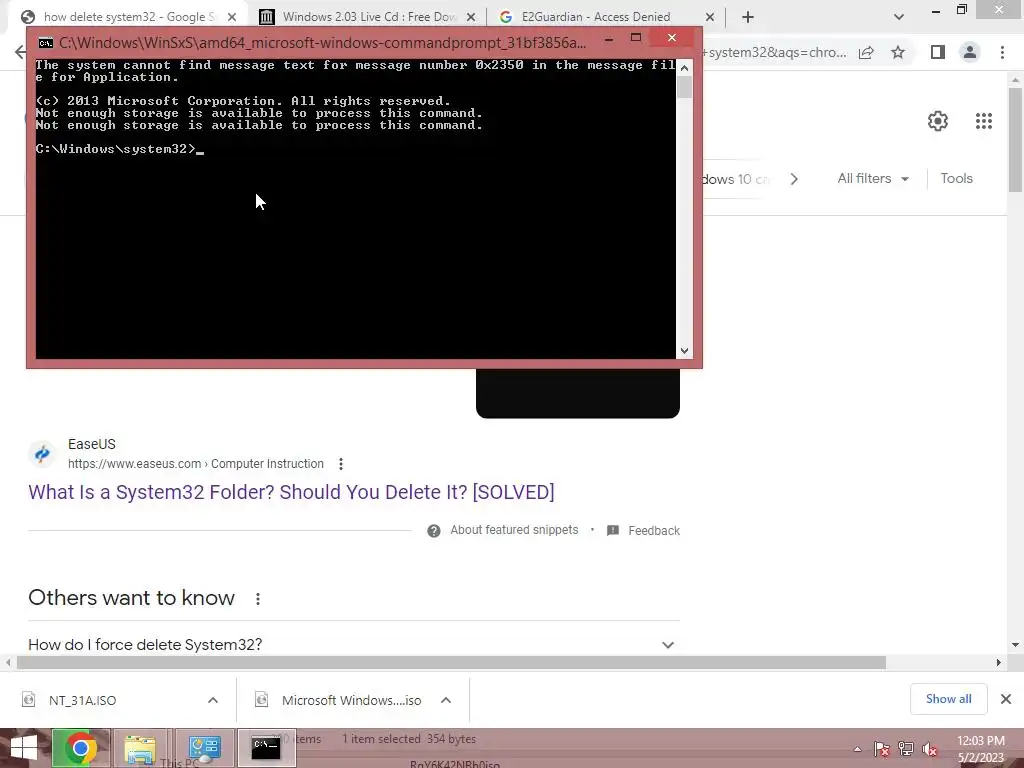Click the About featured snippets help icon

pos(434,531)
